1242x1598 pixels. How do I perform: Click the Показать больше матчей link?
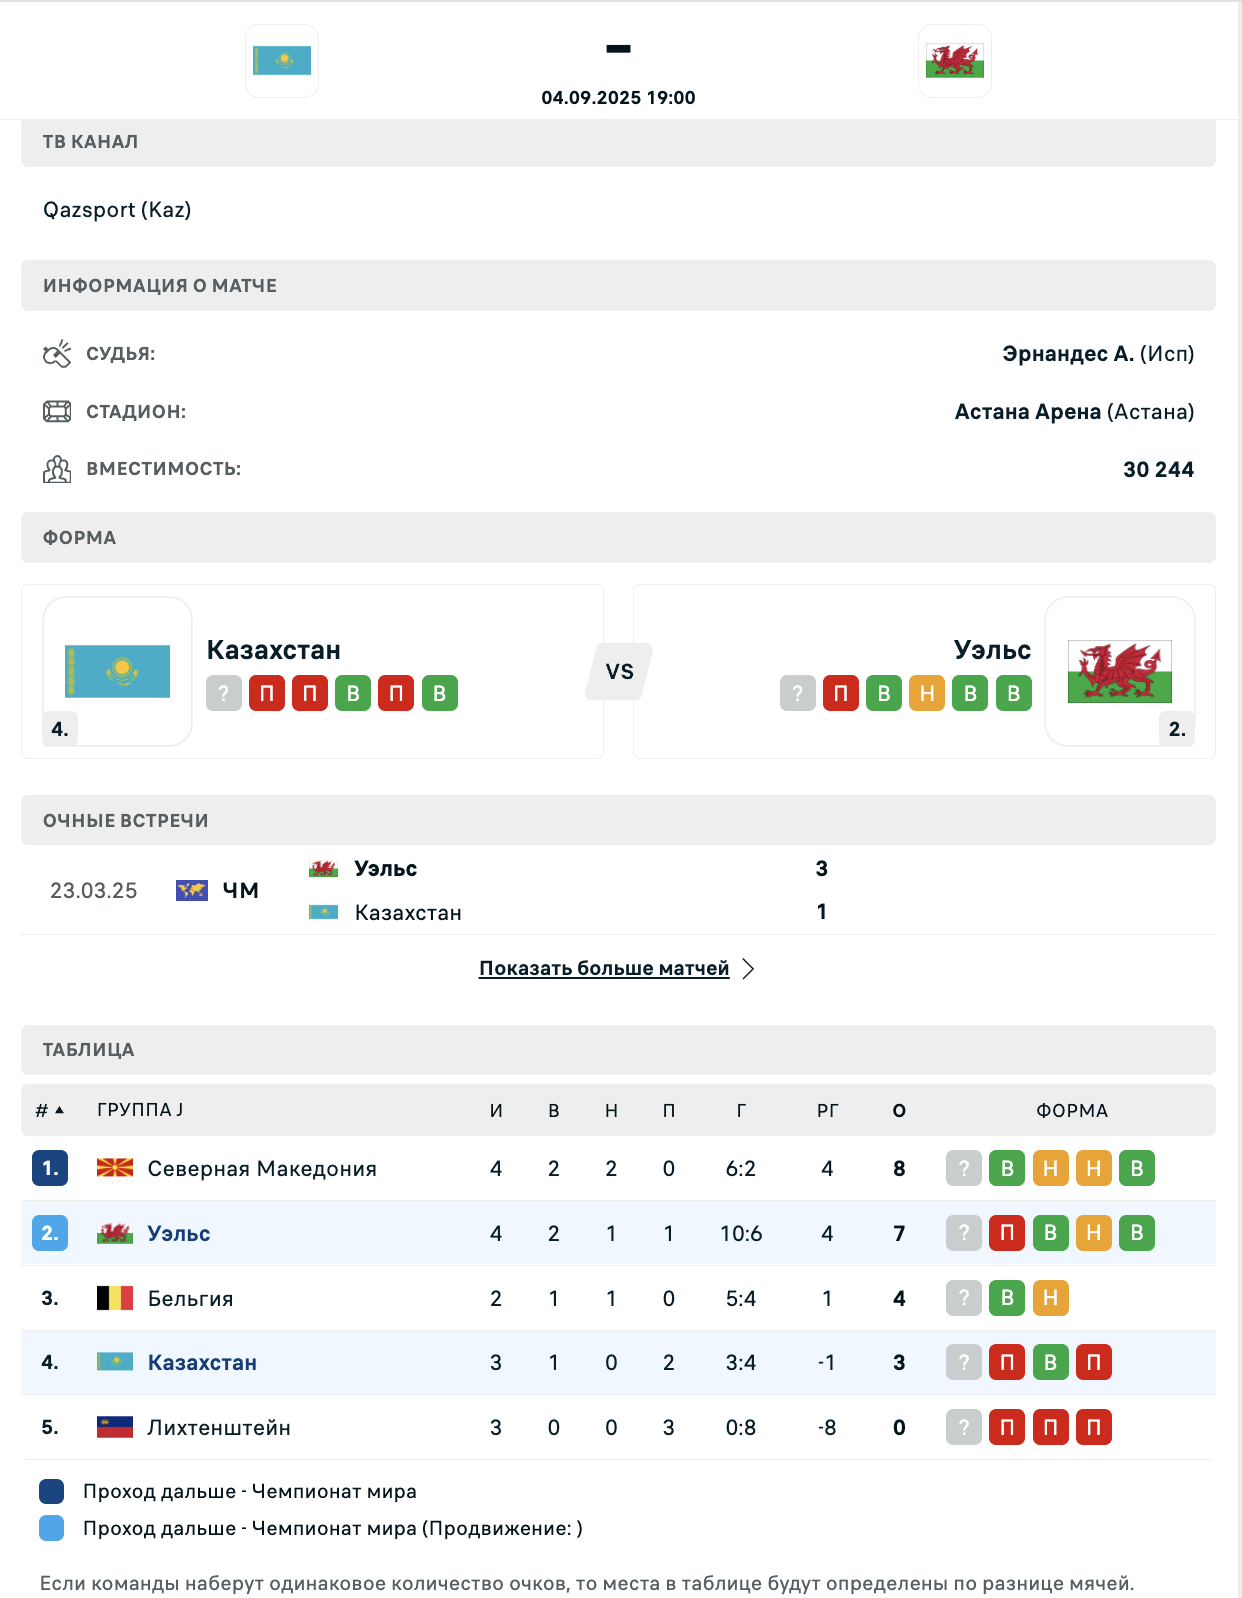(x=604, y=968)
